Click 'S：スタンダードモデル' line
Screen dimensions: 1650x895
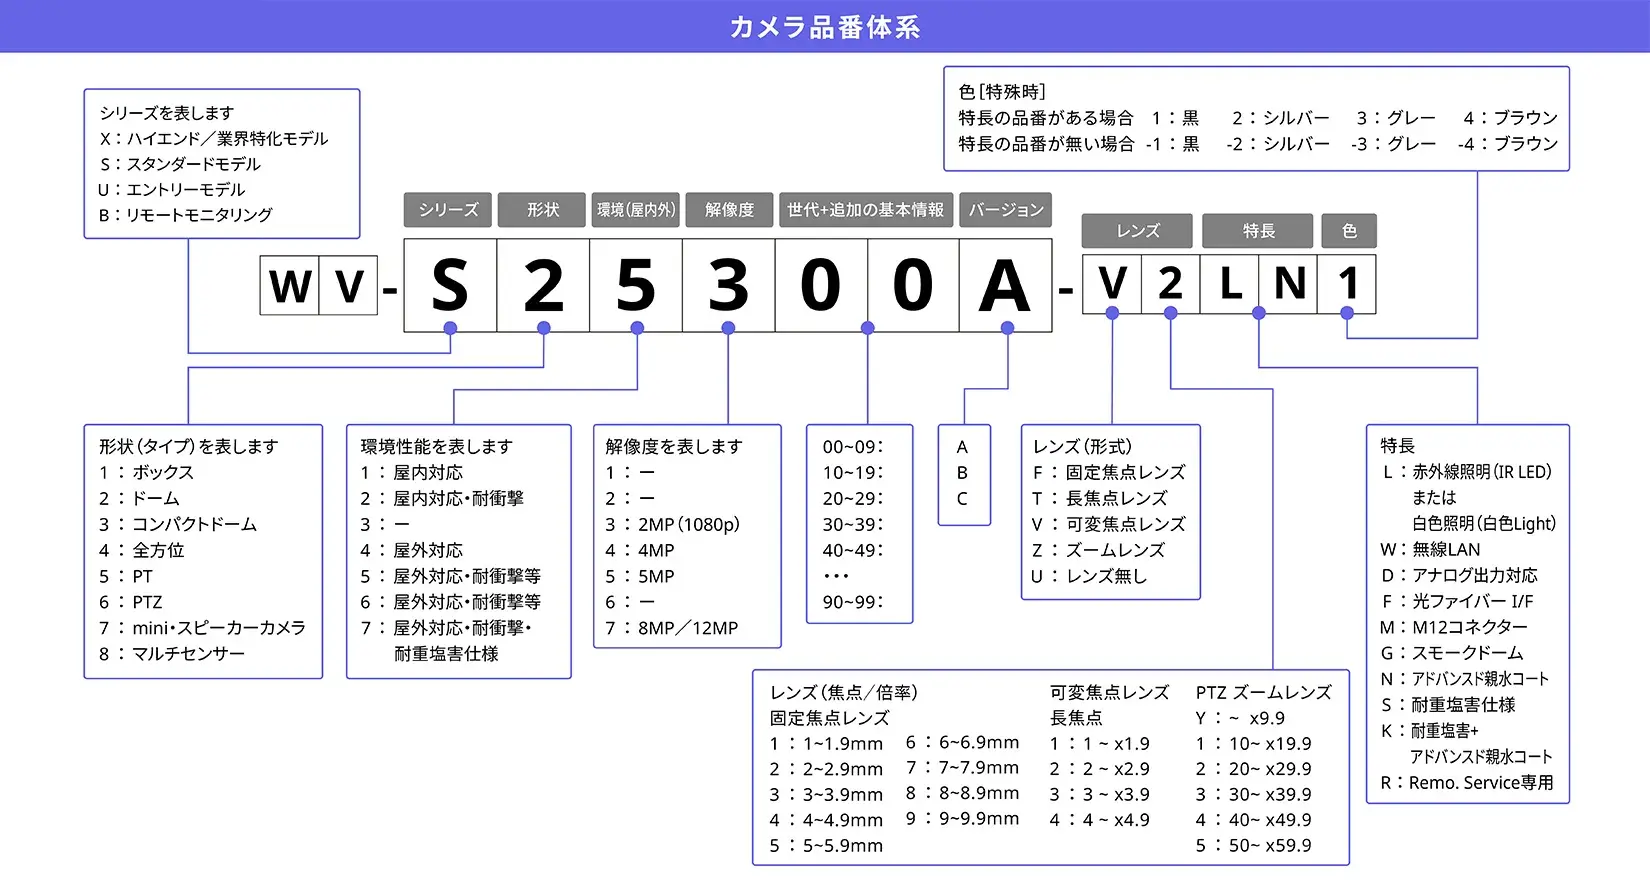coord(180,164)
